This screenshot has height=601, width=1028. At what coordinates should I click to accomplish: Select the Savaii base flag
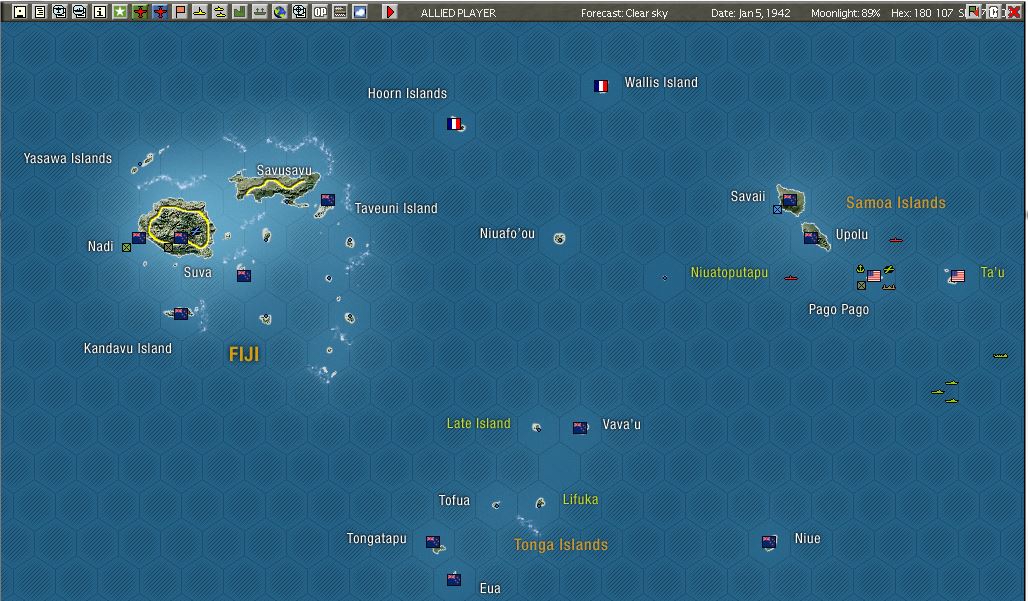click(x=790, y=199)
